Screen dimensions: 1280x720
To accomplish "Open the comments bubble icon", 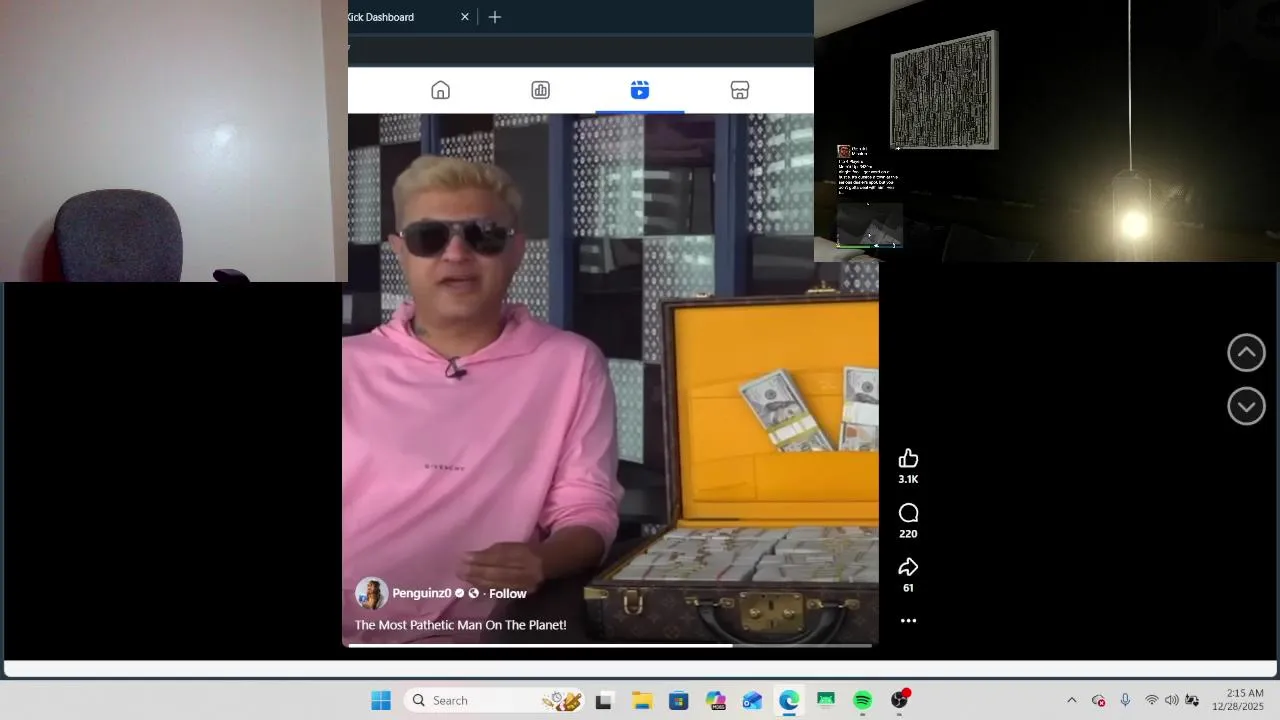I will [908, 513].
